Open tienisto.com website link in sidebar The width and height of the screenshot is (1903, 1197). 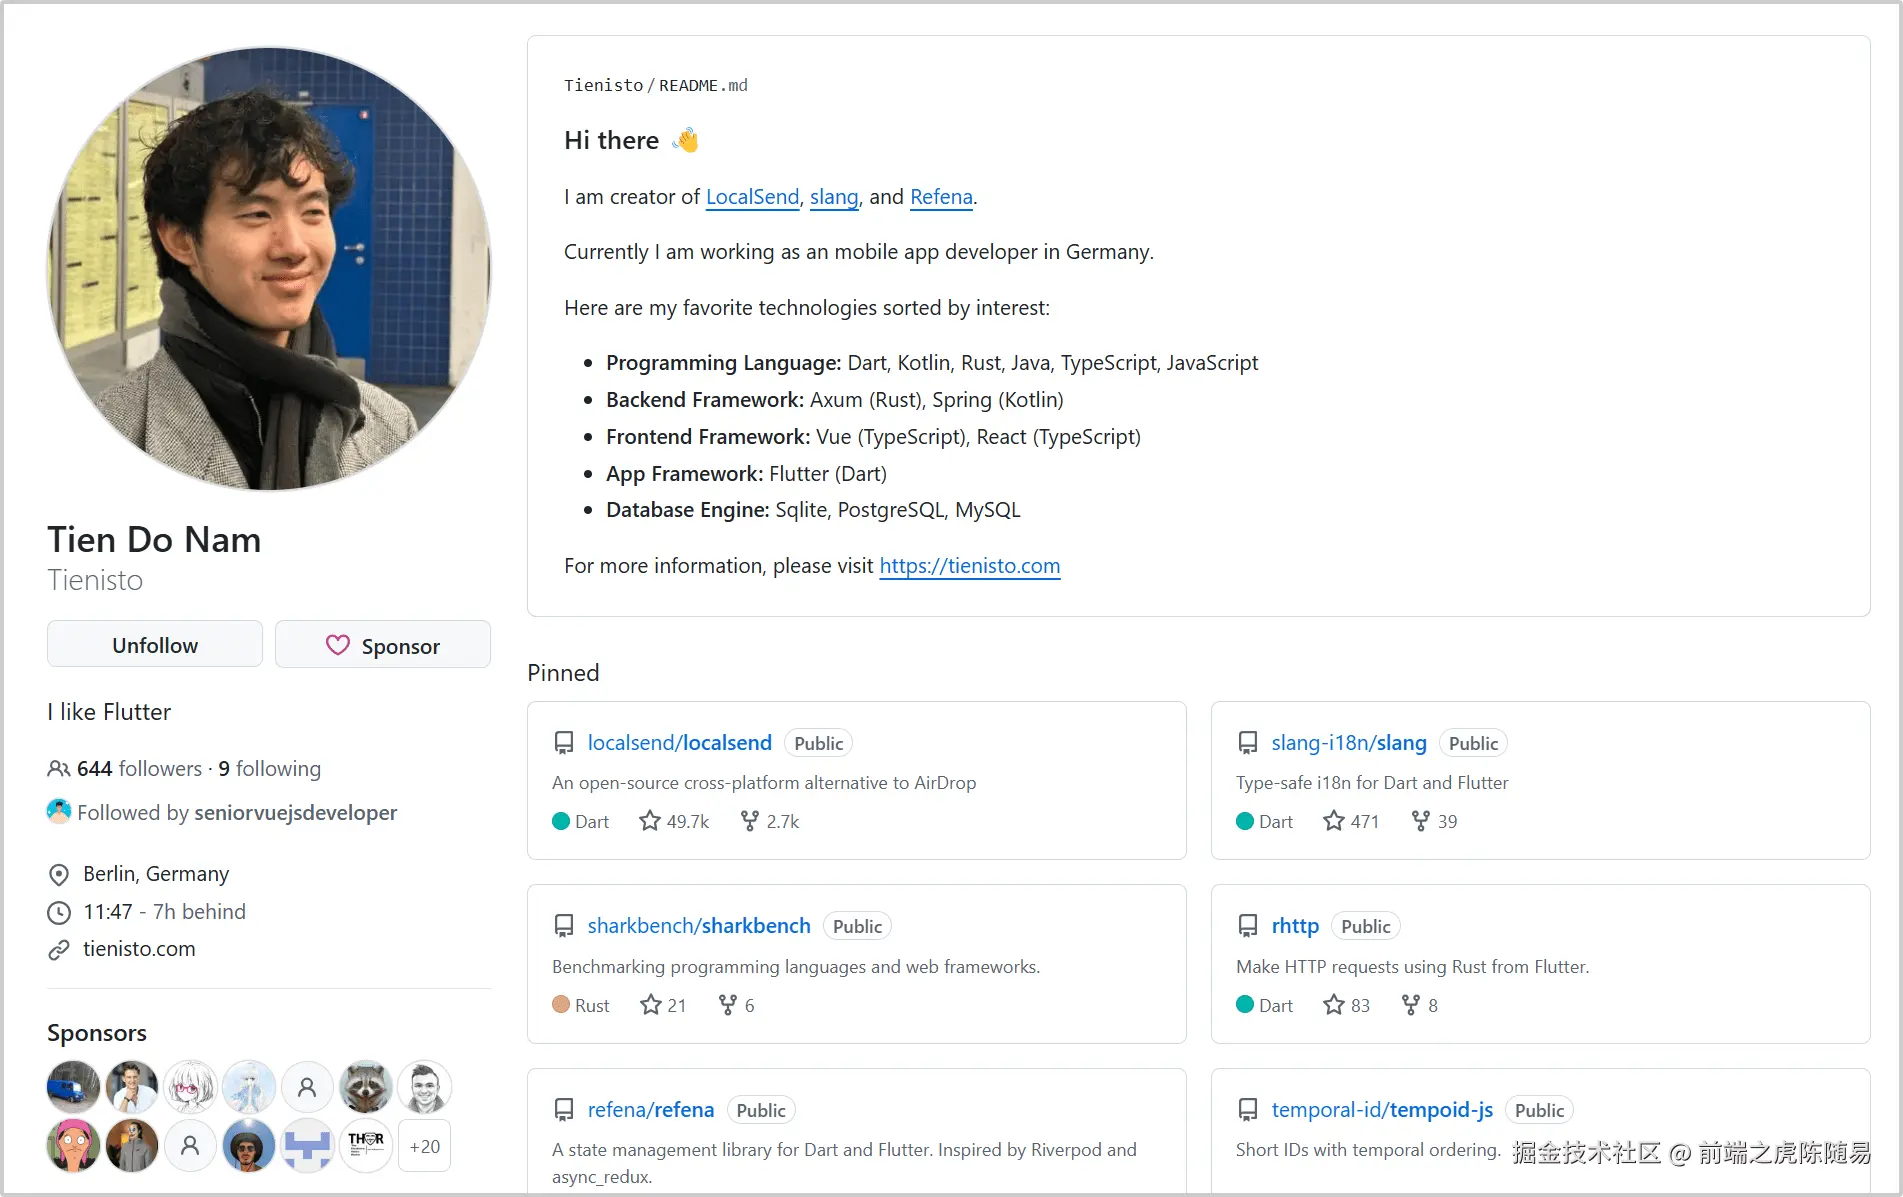click(x=139, y=949)
